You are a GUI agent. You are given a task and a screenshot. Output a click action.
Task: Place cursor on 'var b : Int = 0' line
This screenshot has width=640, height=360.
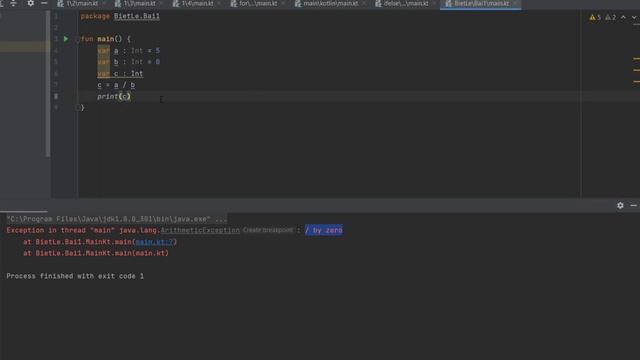click(129, 62)
